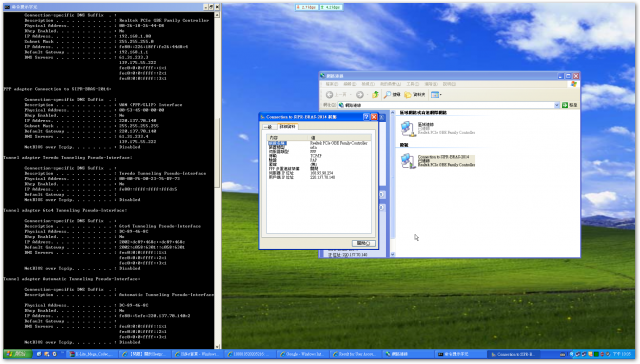Image resolution: width=640 pixels, height=364 pixels.
Task: Click the Forward arrow in Network Connections toolbar
Action: click(360, 95)
